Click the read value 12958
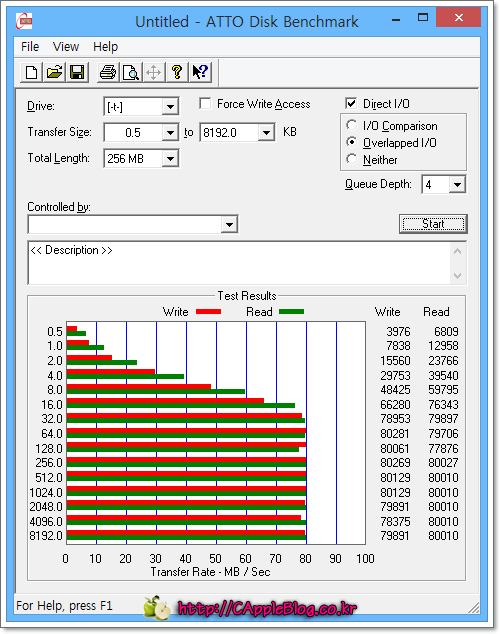The image size is (500, 634). [443, 346]
